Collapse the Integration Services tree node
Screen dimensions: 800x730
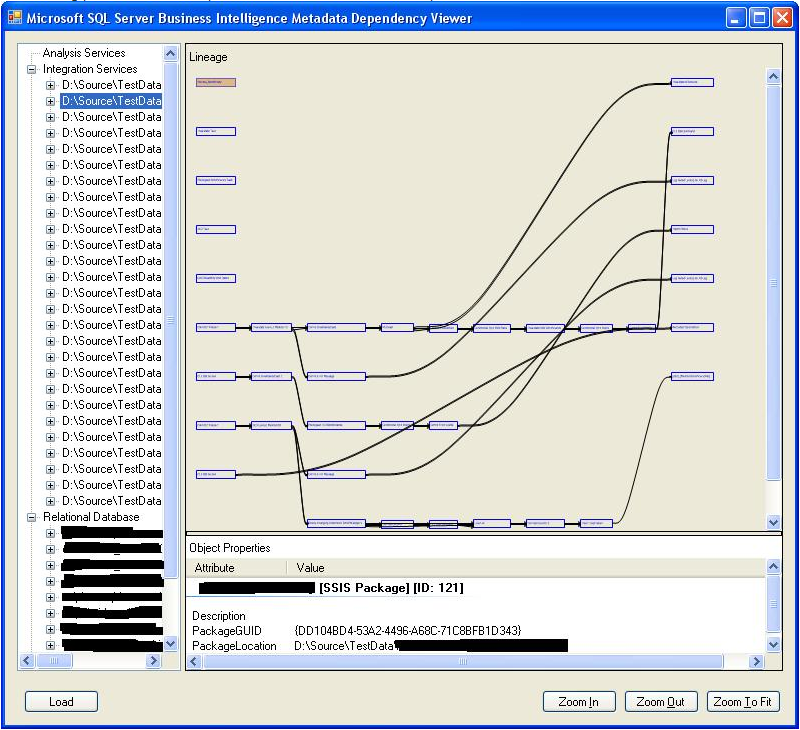32,69
